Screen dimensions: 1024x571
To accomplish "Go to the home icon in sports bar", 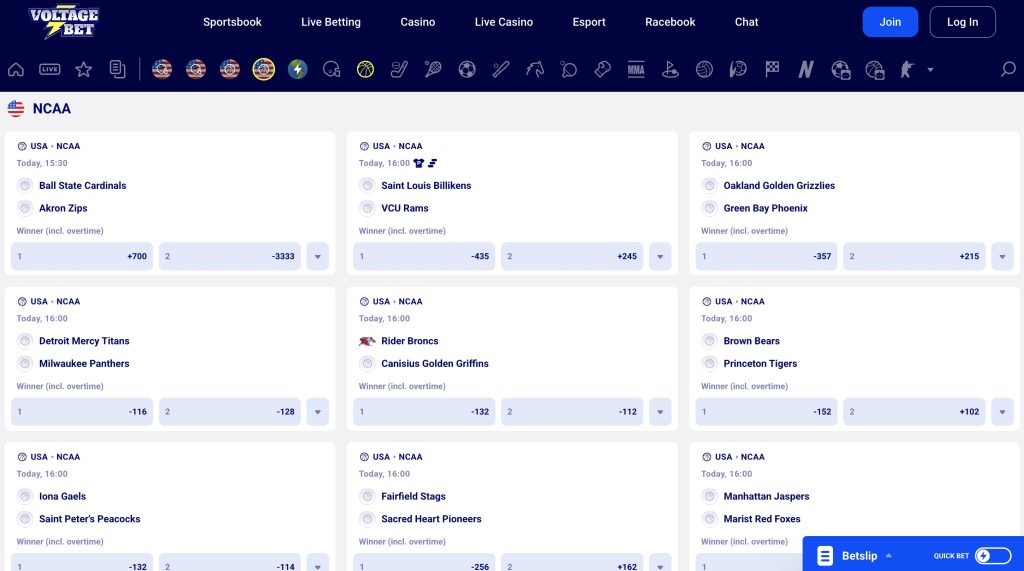I will point(16,69).
